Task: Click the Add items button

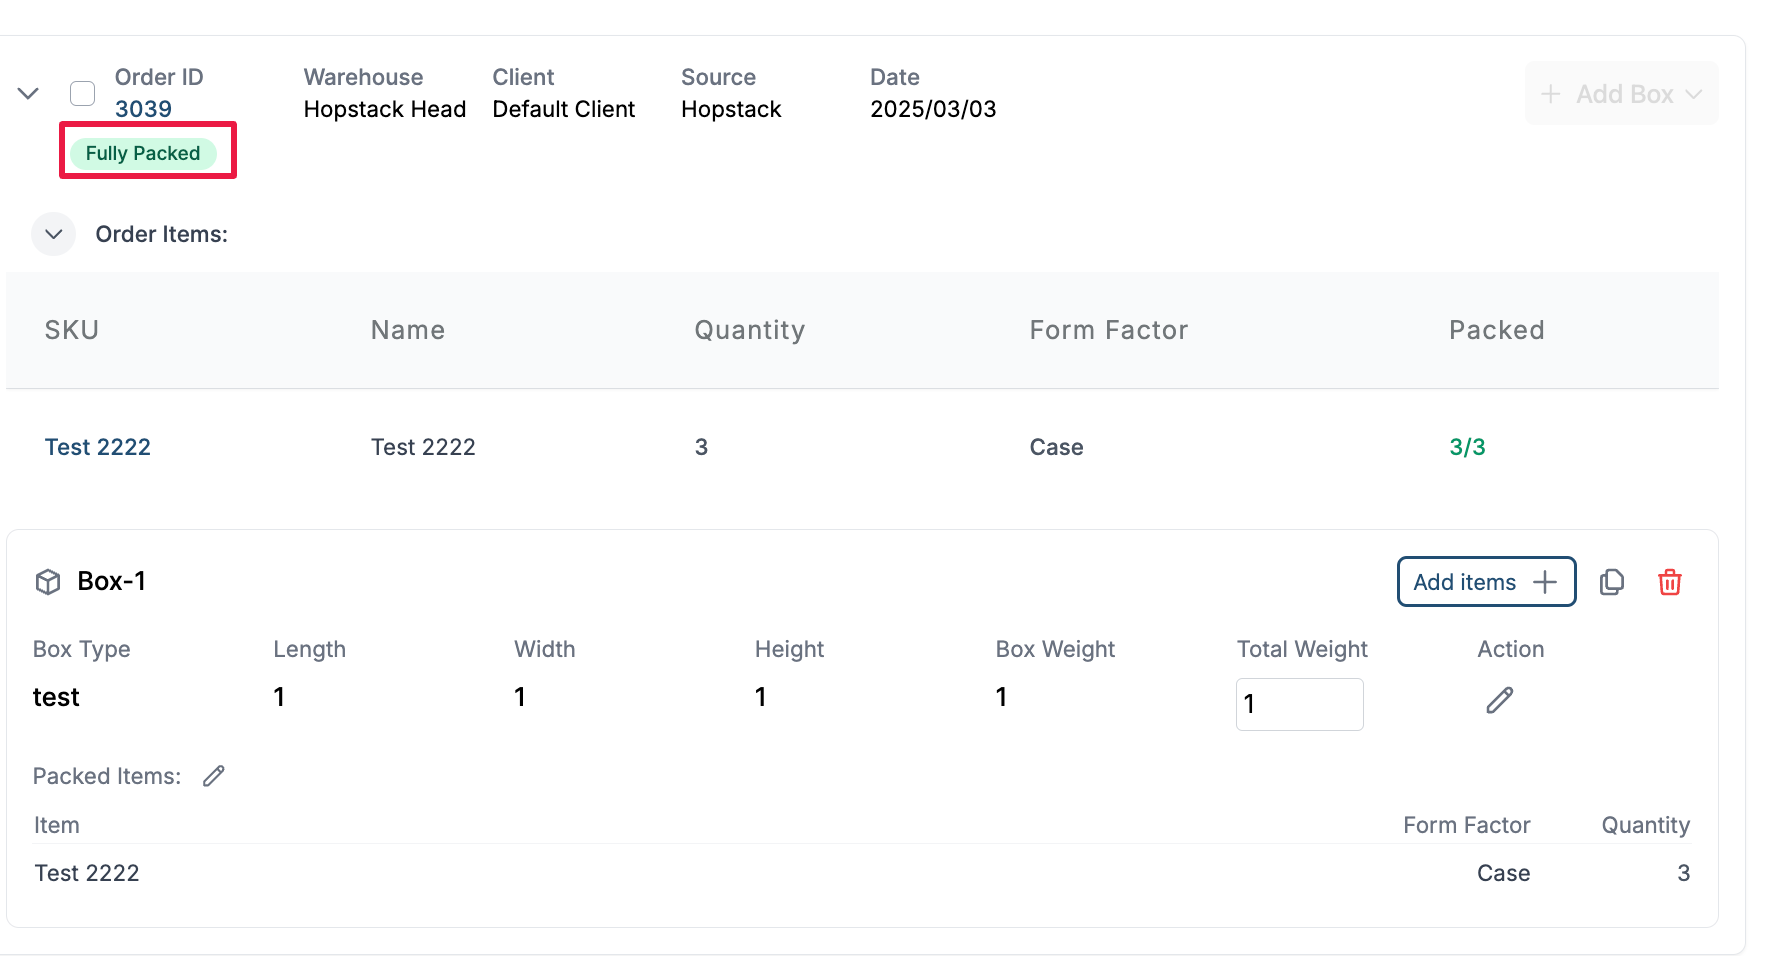Action: tap(1465, 582)
